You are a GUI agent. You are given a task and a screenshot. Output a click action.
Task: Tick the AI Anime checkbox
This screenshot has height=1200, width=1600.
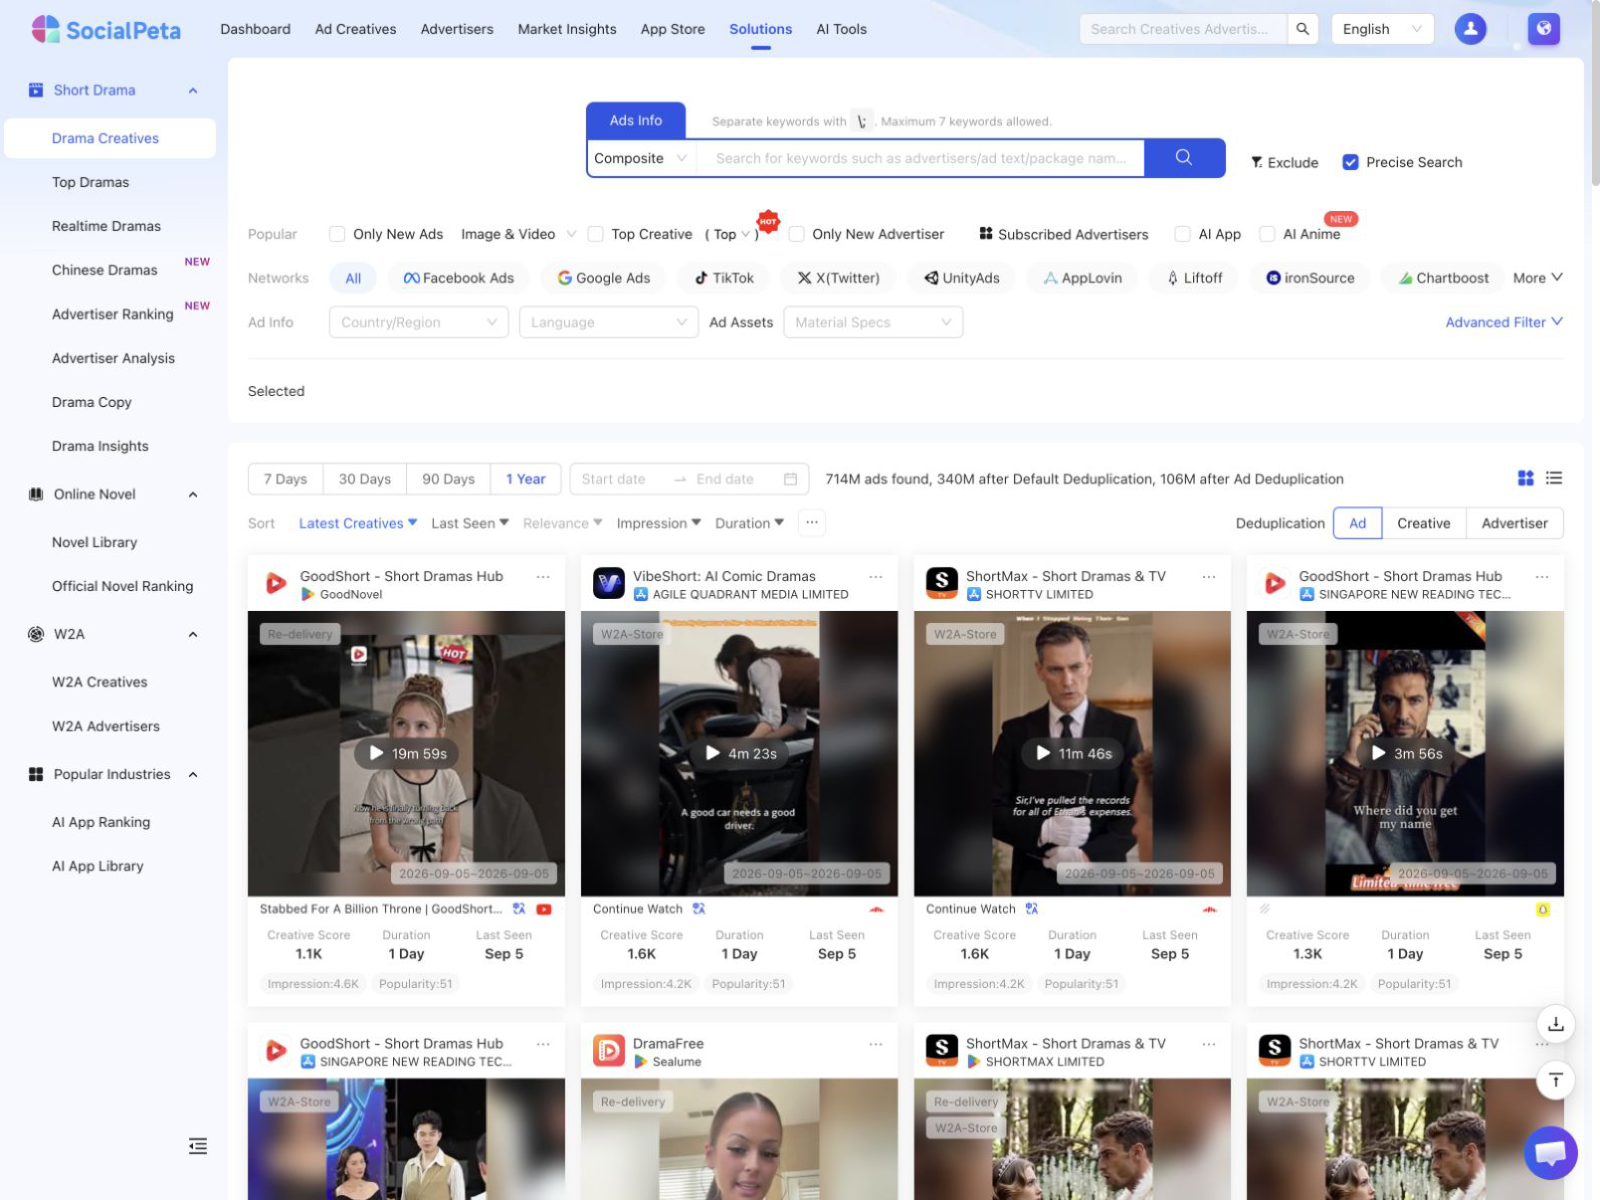pyautogui.click(x=1267, y=234)
